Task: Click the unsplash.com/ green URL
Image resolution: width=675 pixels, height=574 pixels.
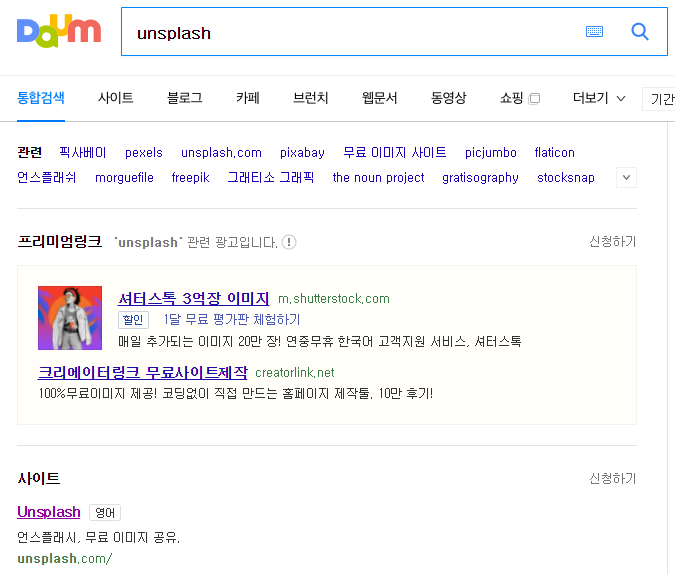Action: [65, 558]
